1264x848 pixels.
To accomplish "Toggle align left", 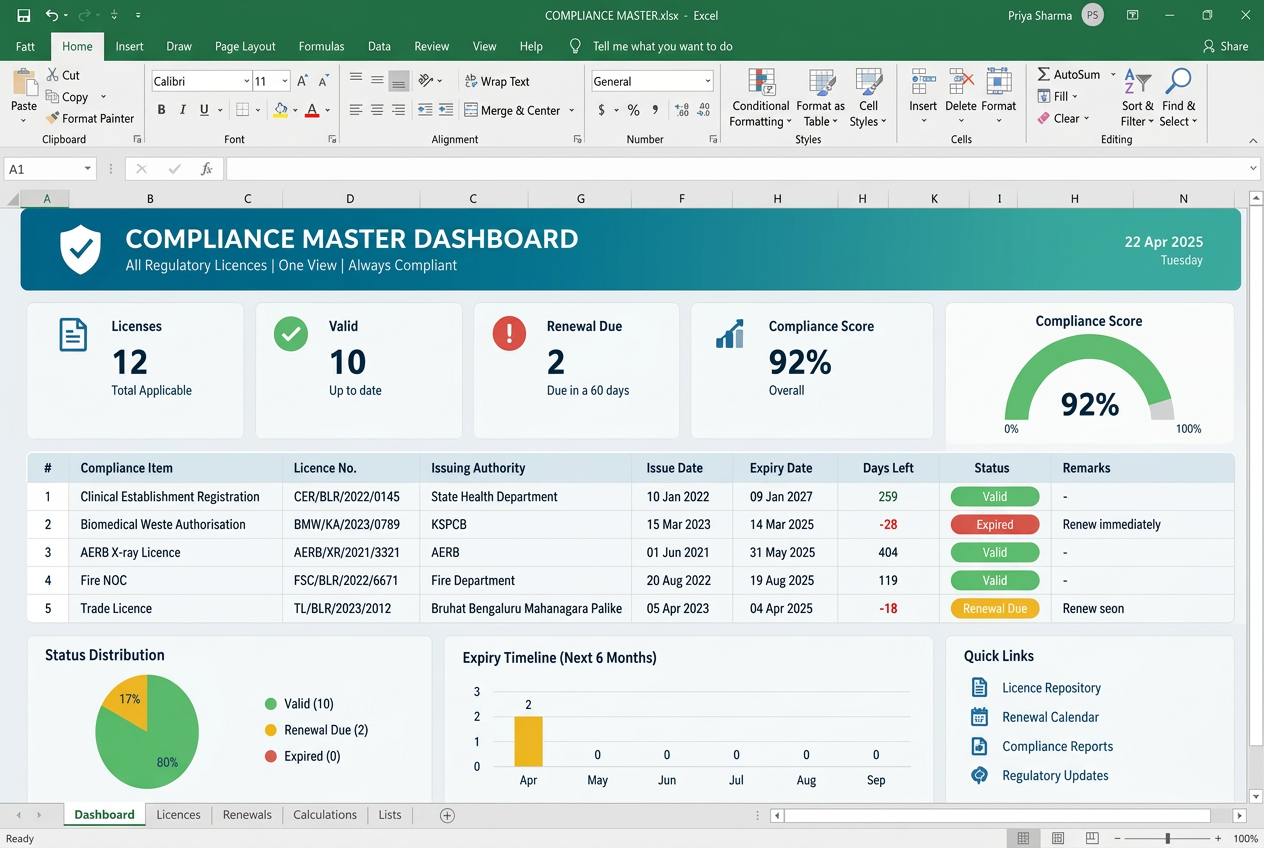I will pyautogui.click(x=356, y=110).
